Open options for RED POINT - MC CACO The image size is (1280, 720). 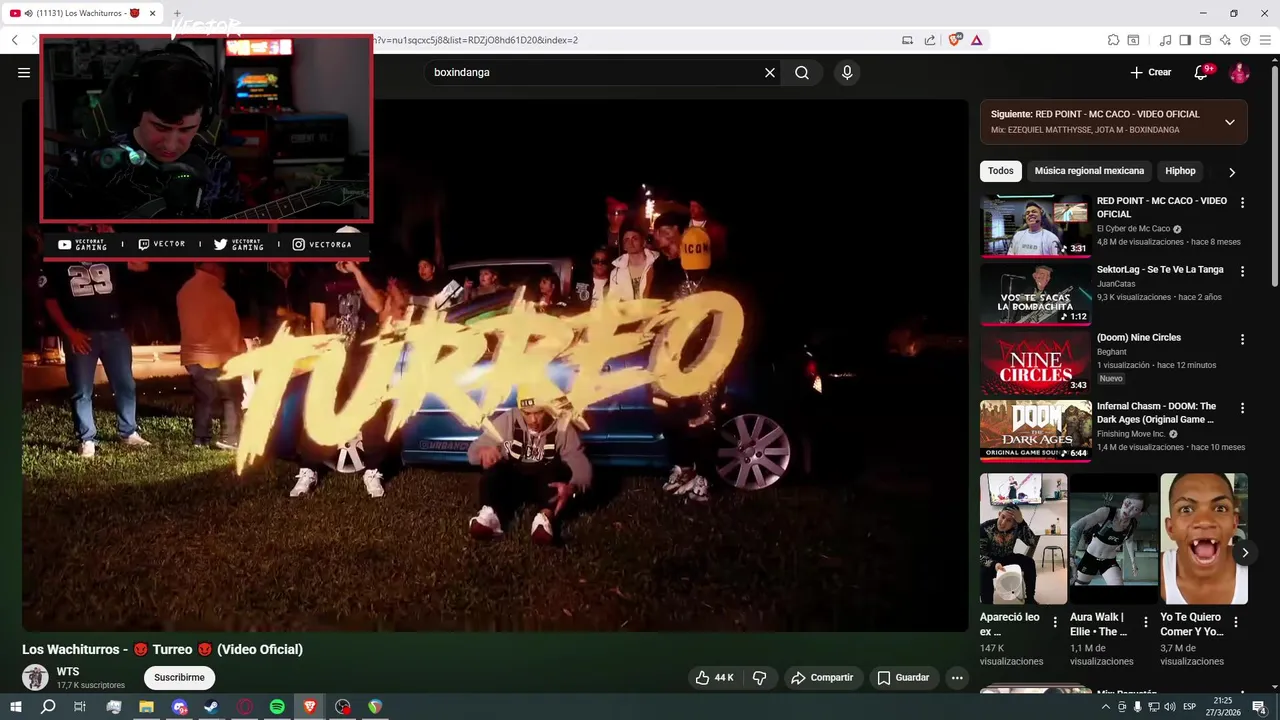(x=1243, y=202)
